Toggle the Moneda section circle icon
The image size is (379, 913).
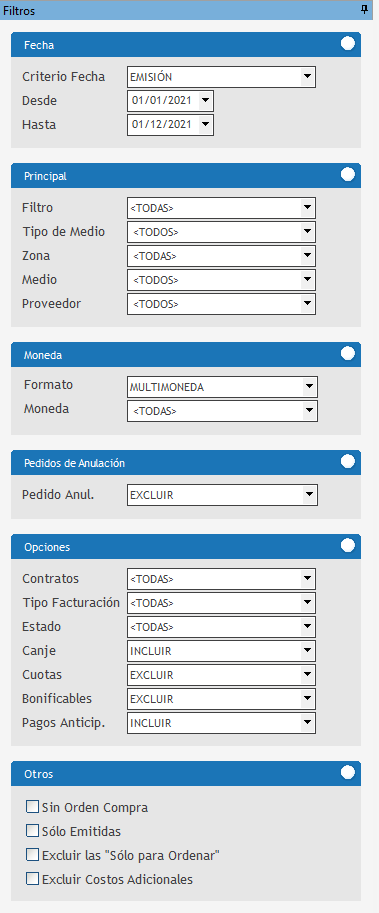pyautogui.click(x=348, y=353)
